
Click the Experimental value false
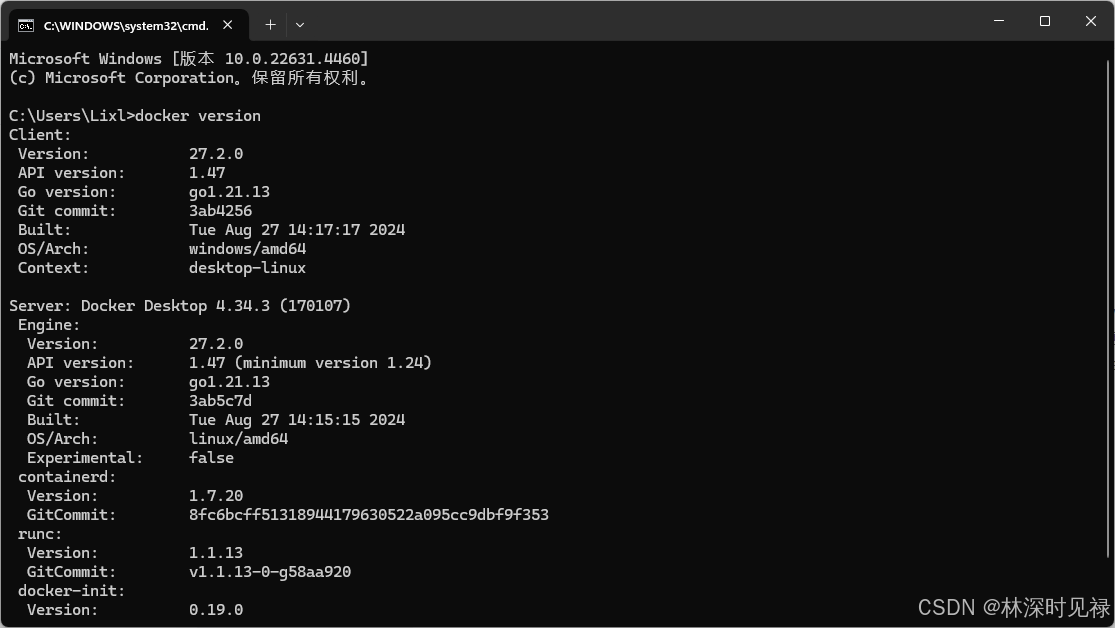click(x=211, y=458)
